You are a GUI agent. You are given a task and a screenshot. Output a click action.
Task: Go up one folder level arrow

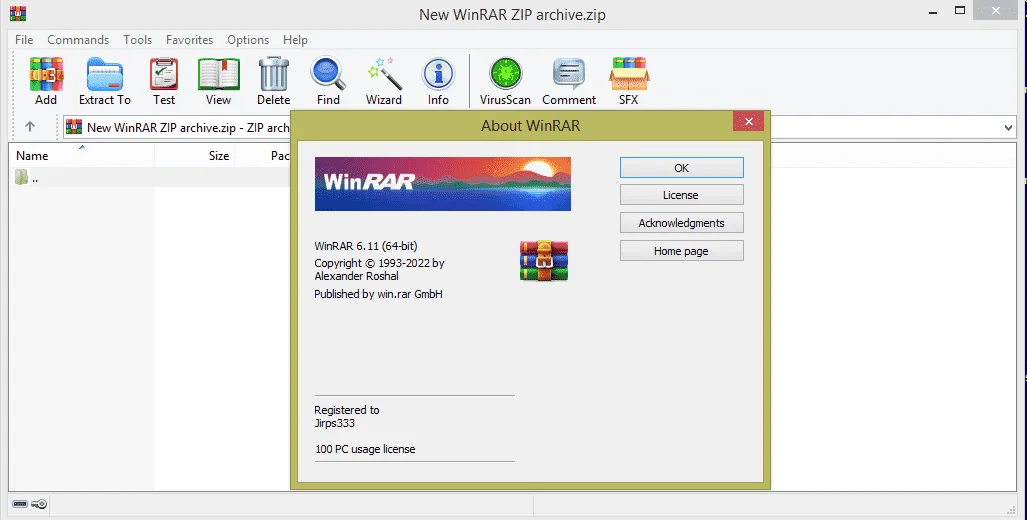click(29, 126)
